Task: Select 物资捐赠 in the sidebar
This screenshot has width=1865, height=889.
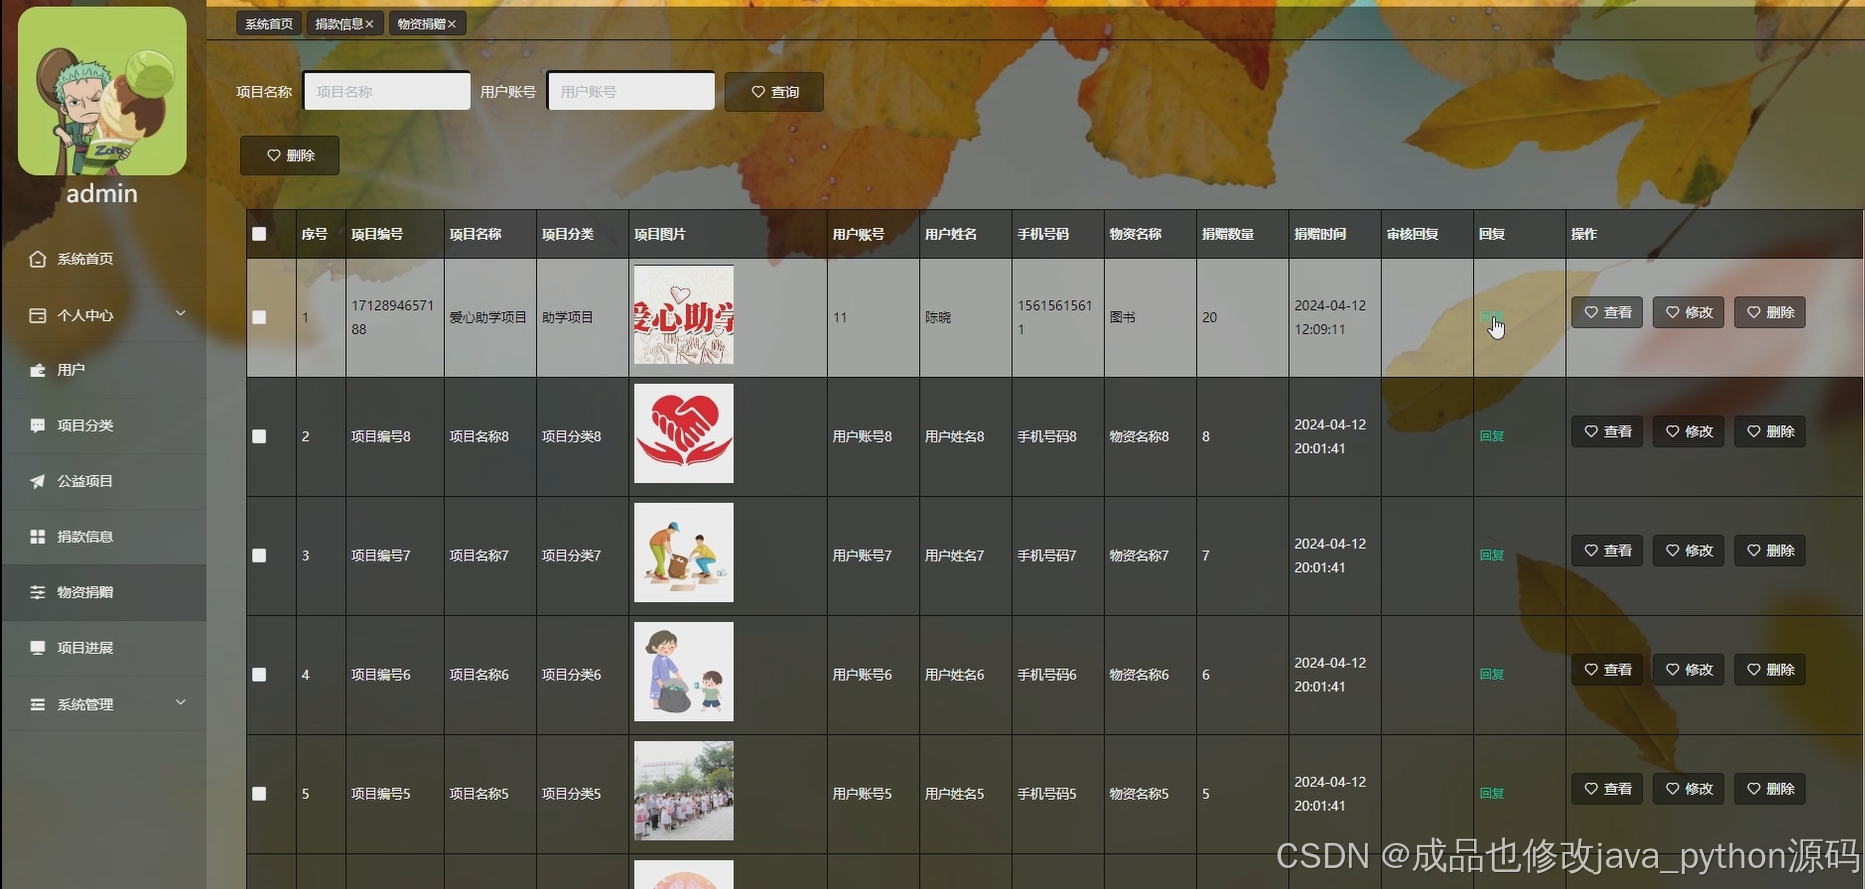Action: 103,592
